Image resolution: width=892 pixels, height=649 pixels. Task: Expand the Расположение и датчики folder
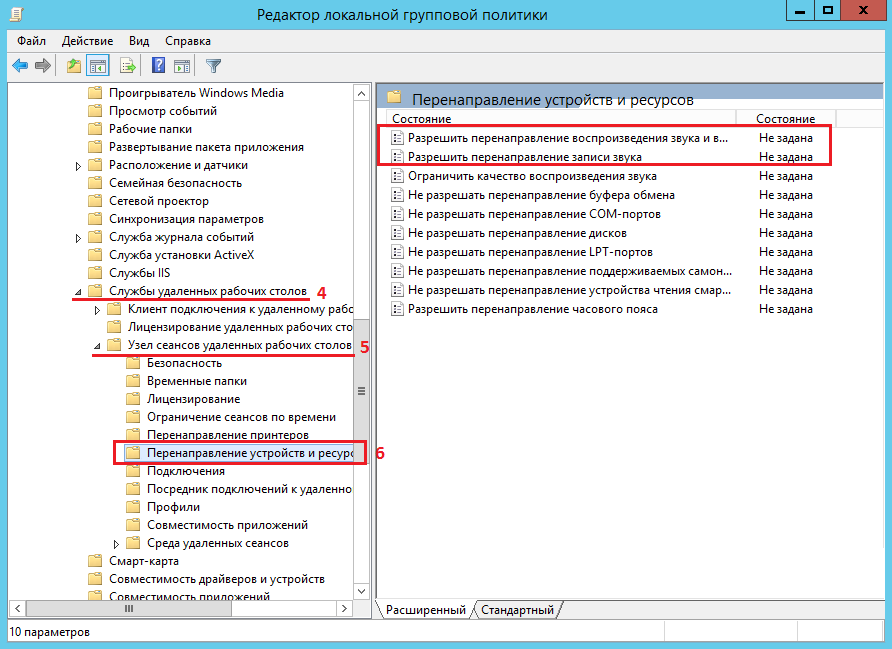tap(79, 165)
